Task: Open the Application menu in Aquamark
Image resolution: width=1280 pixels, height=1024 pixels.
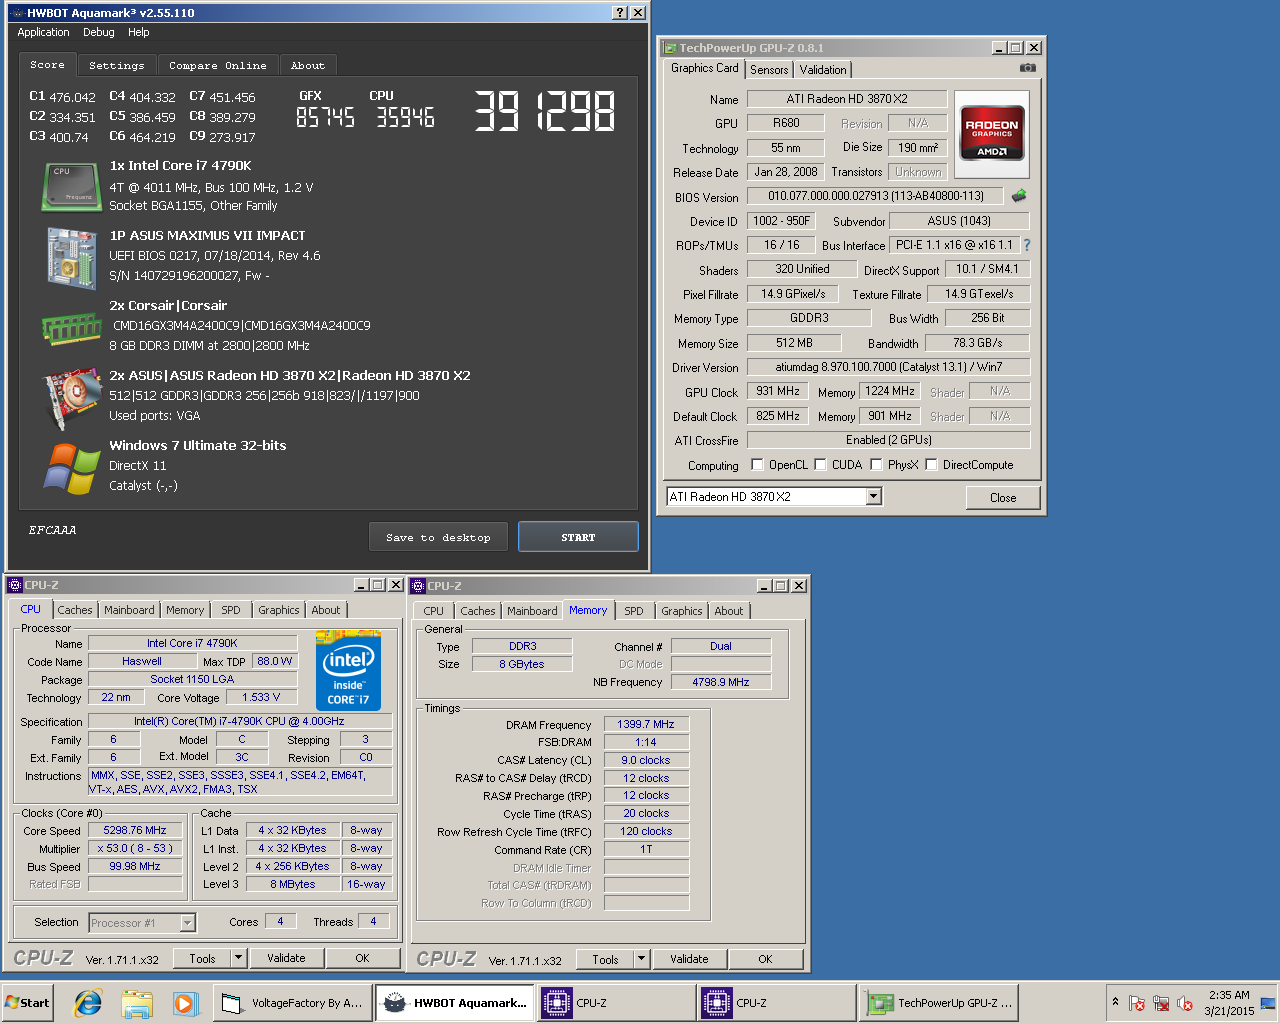Action: pyautogui.click(x=43, y=32)
